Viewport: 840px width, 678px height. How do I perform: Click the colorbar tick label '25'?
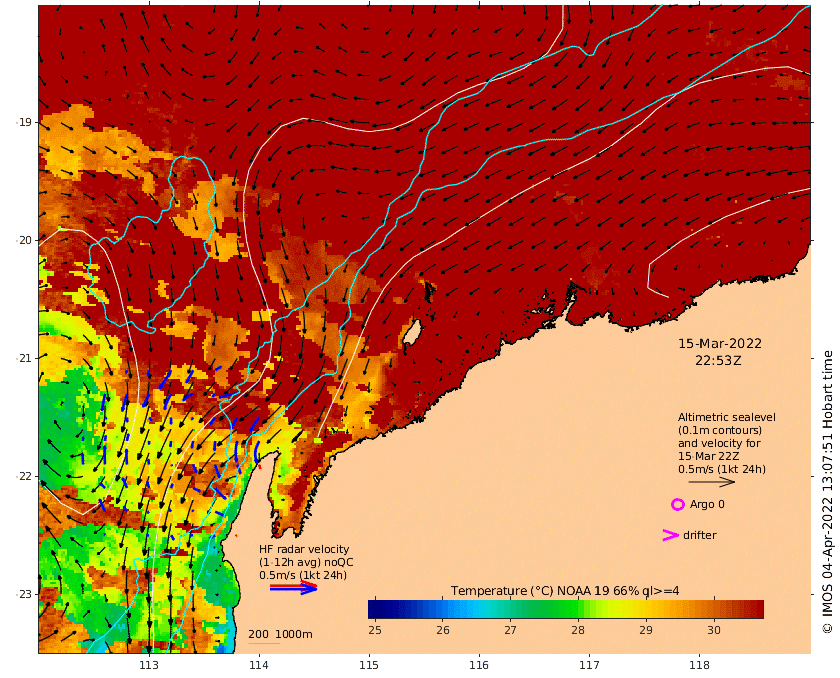(x=375, y=630)
